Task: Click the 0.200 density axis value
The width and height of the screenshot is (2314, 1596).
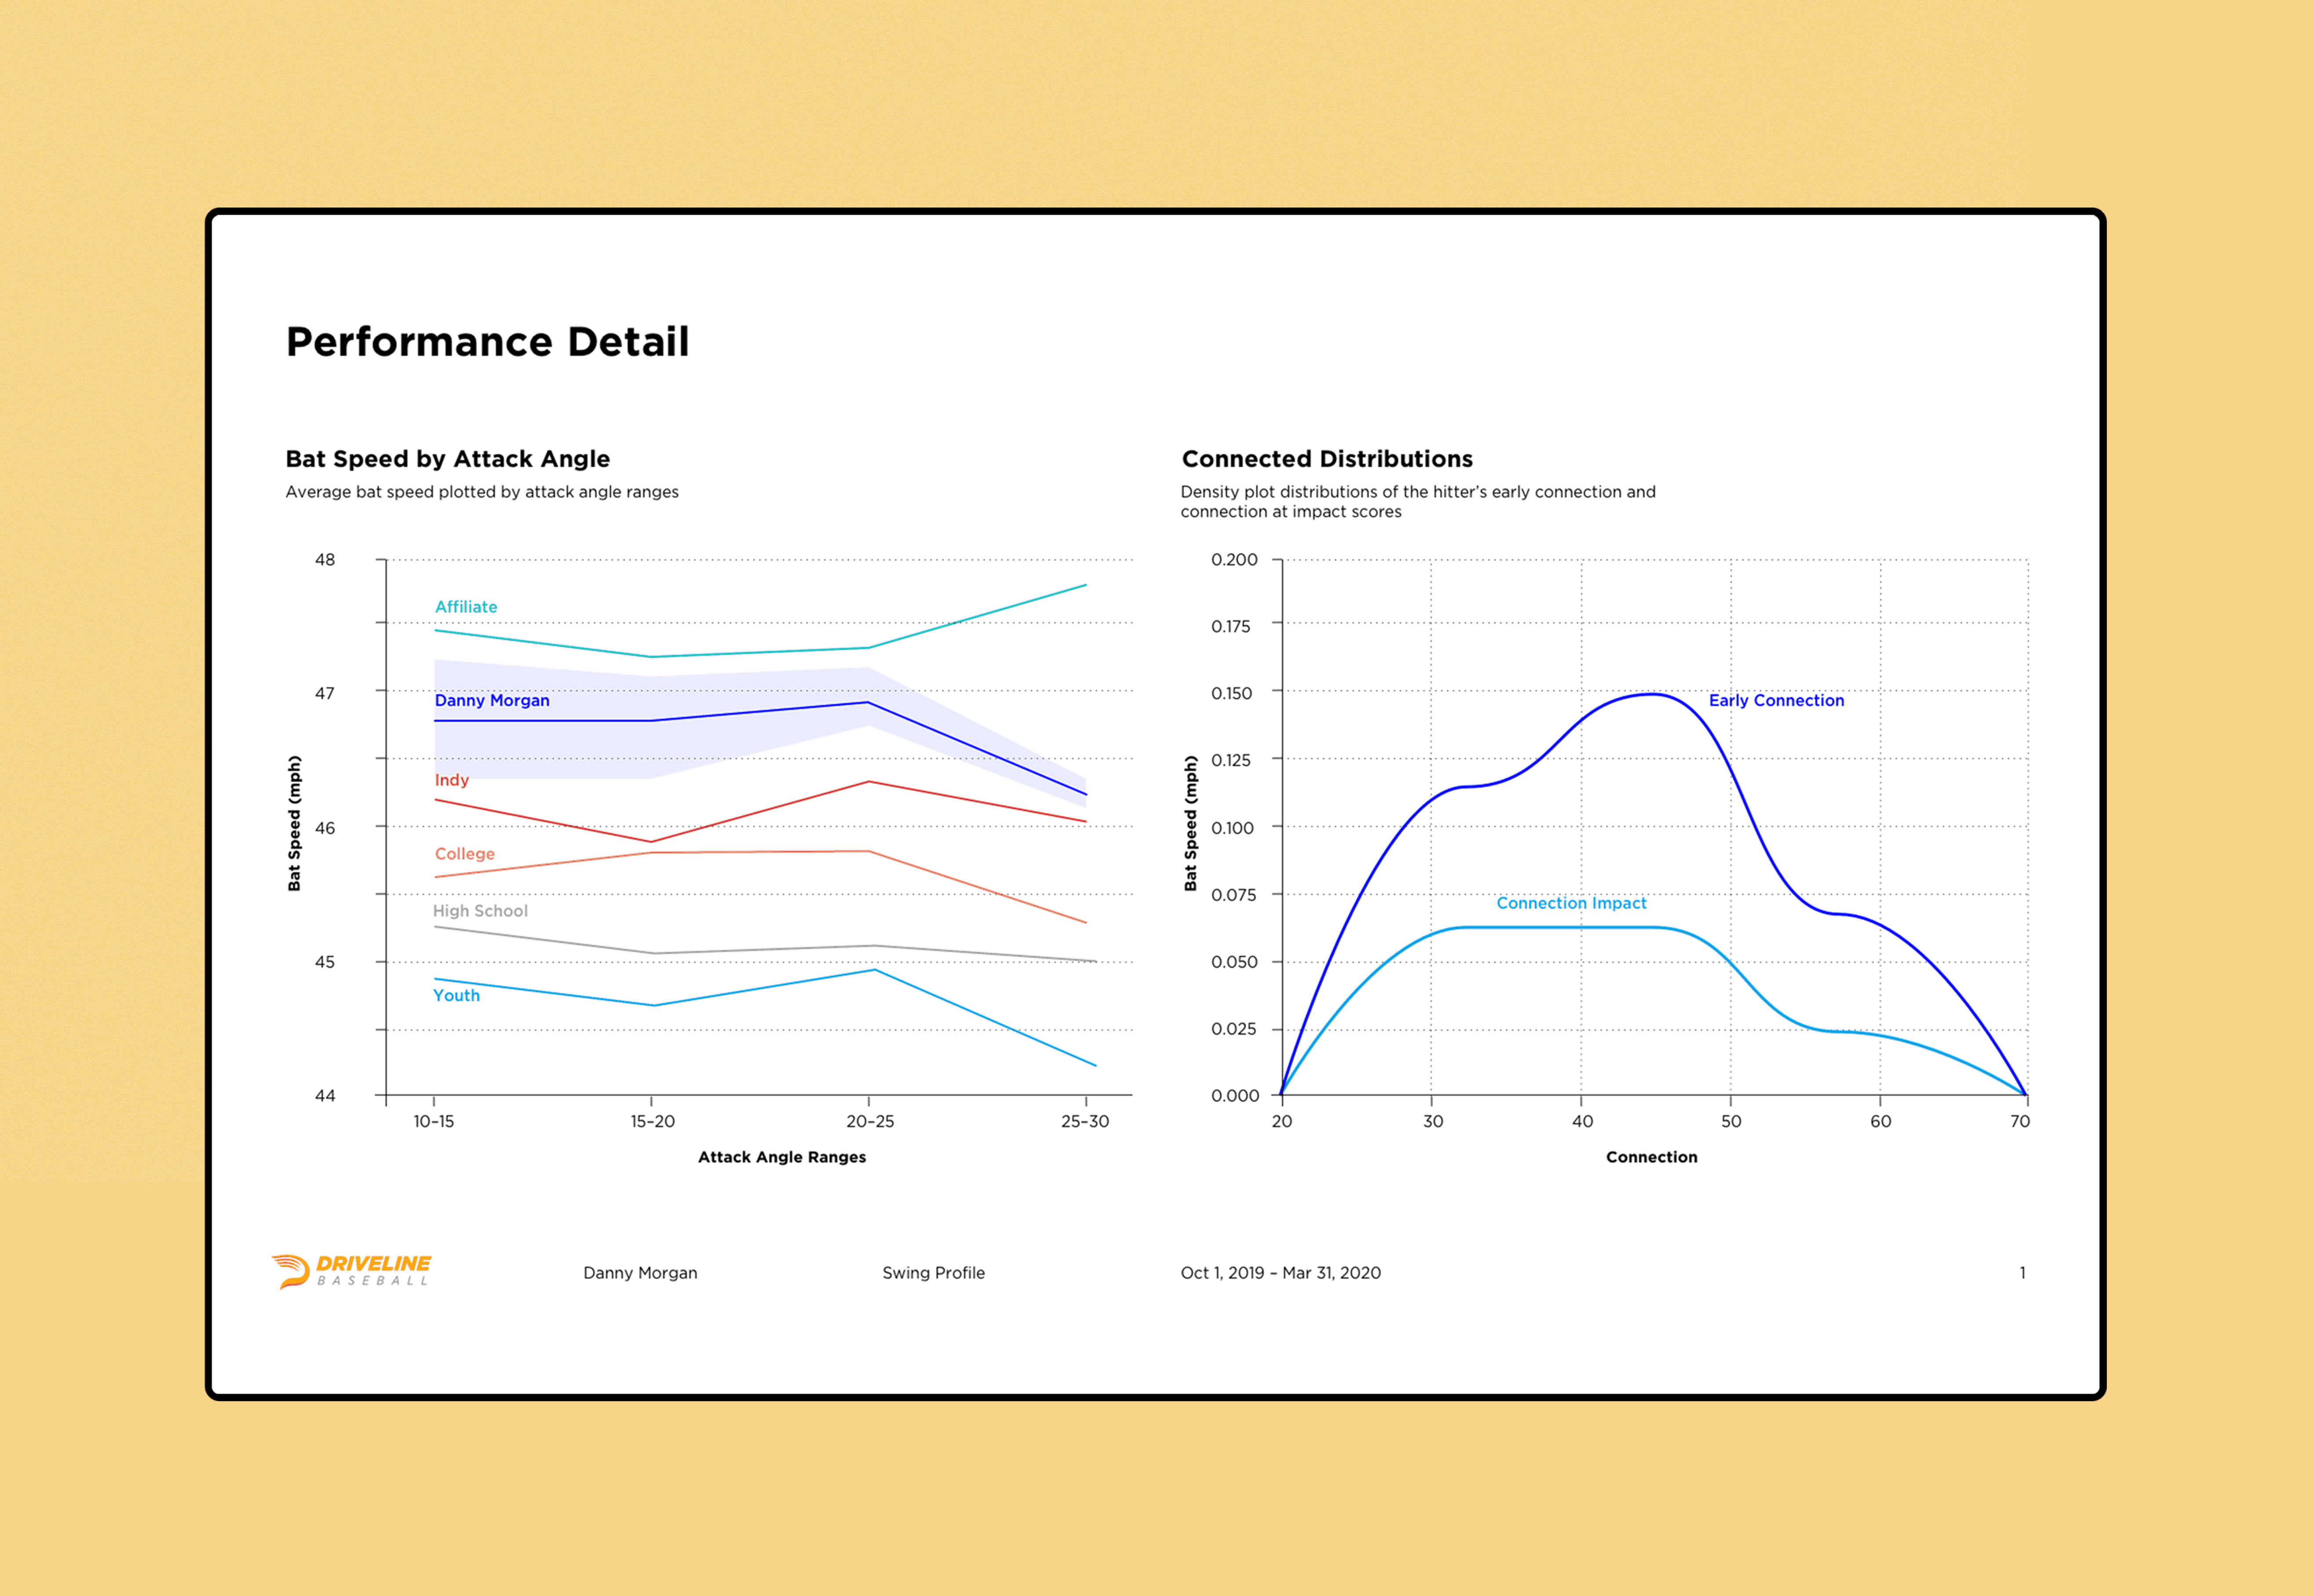Action: [1234, 560]
